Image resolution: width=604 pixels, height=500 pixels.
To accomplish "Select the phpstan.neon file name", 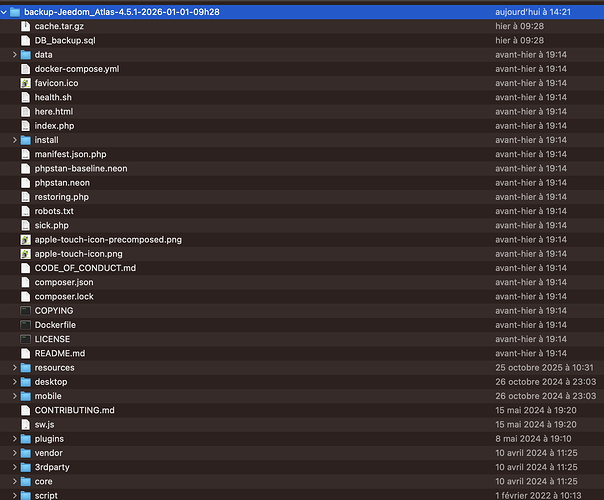I will click(x=62, y=183).
